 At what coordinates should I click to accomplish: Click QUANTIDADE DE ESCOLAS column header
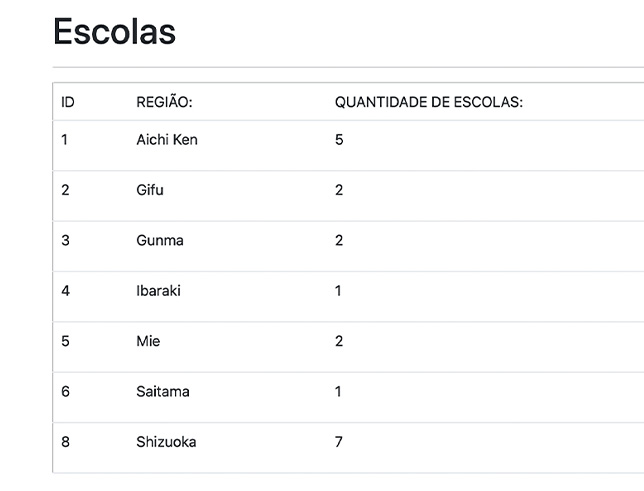pos(429,102)
